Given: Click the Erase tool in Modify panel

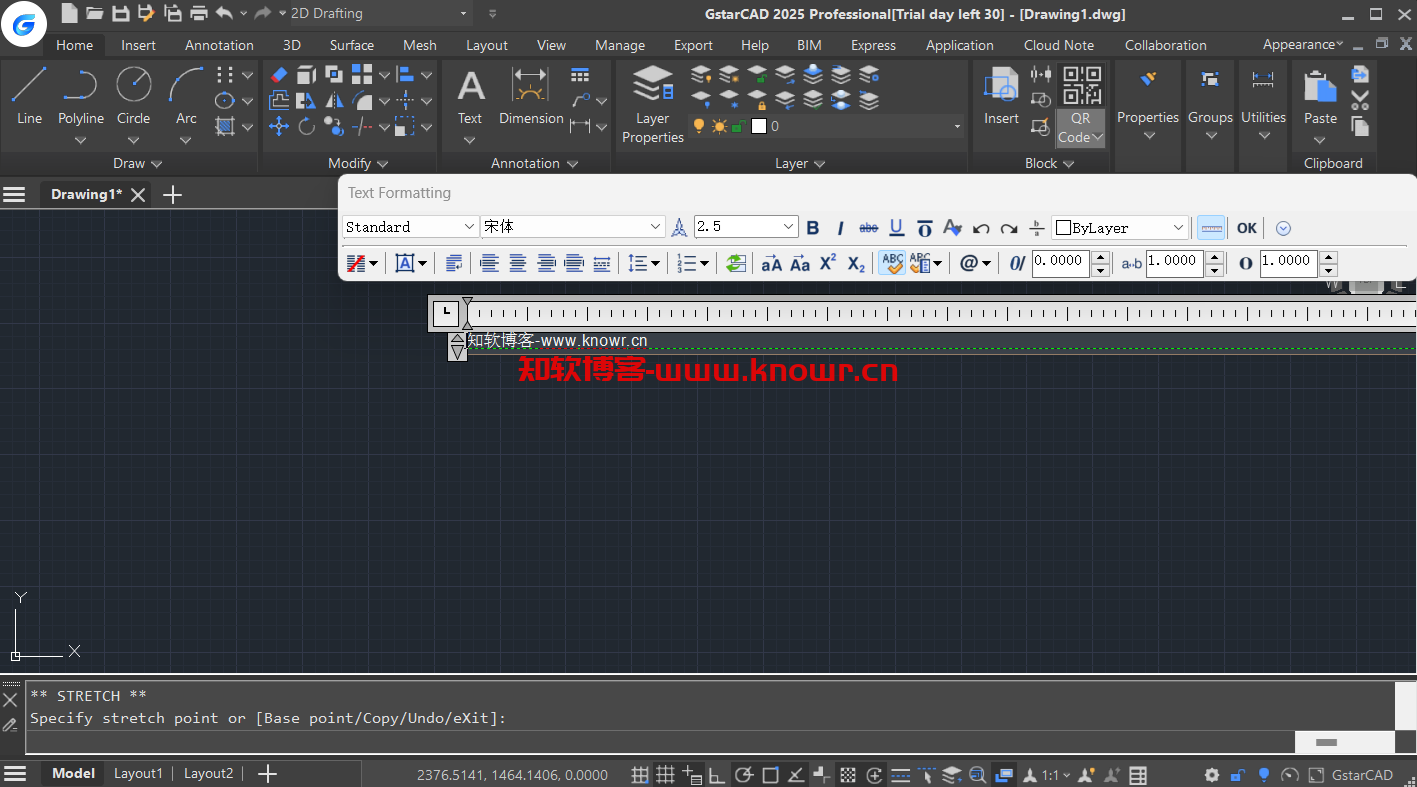Looking at the screenshot, I should pyautogui.click(x=279, y=75).
